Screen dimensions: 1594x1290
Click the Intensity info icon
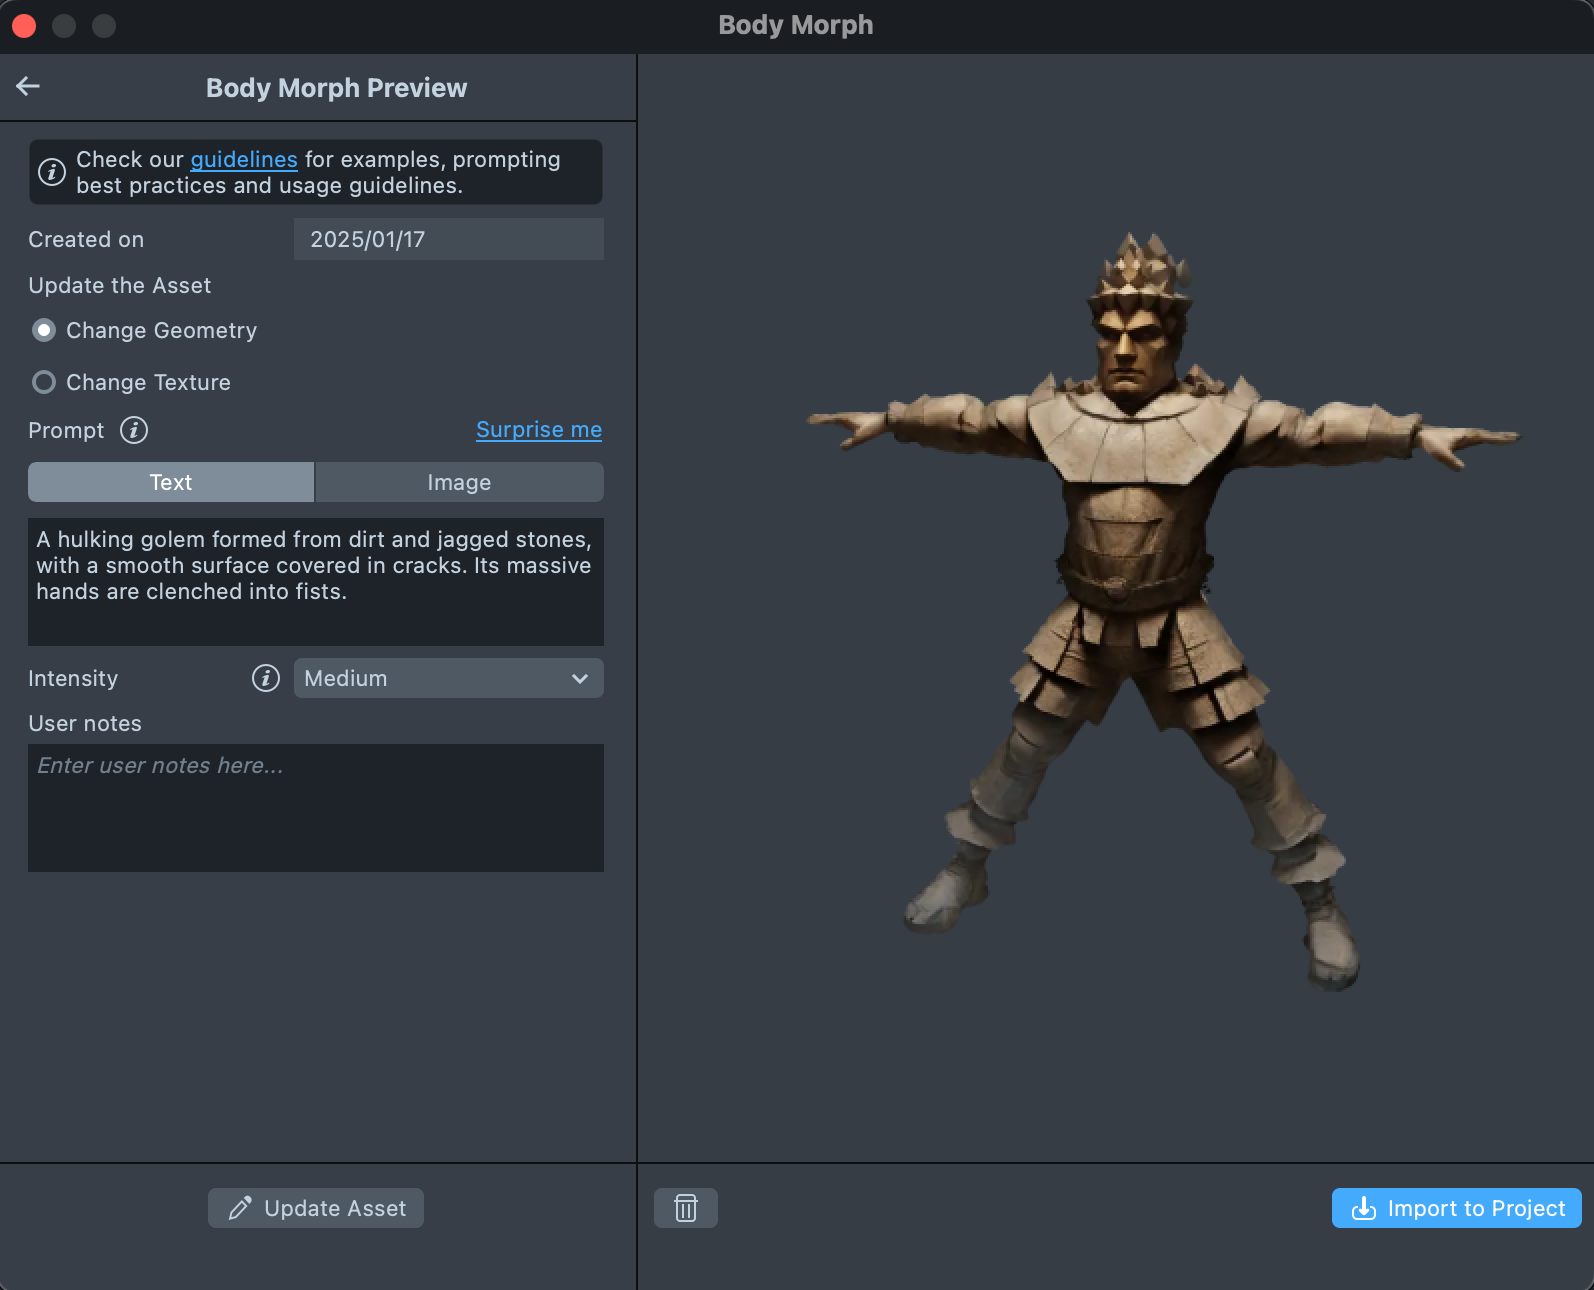266,678
